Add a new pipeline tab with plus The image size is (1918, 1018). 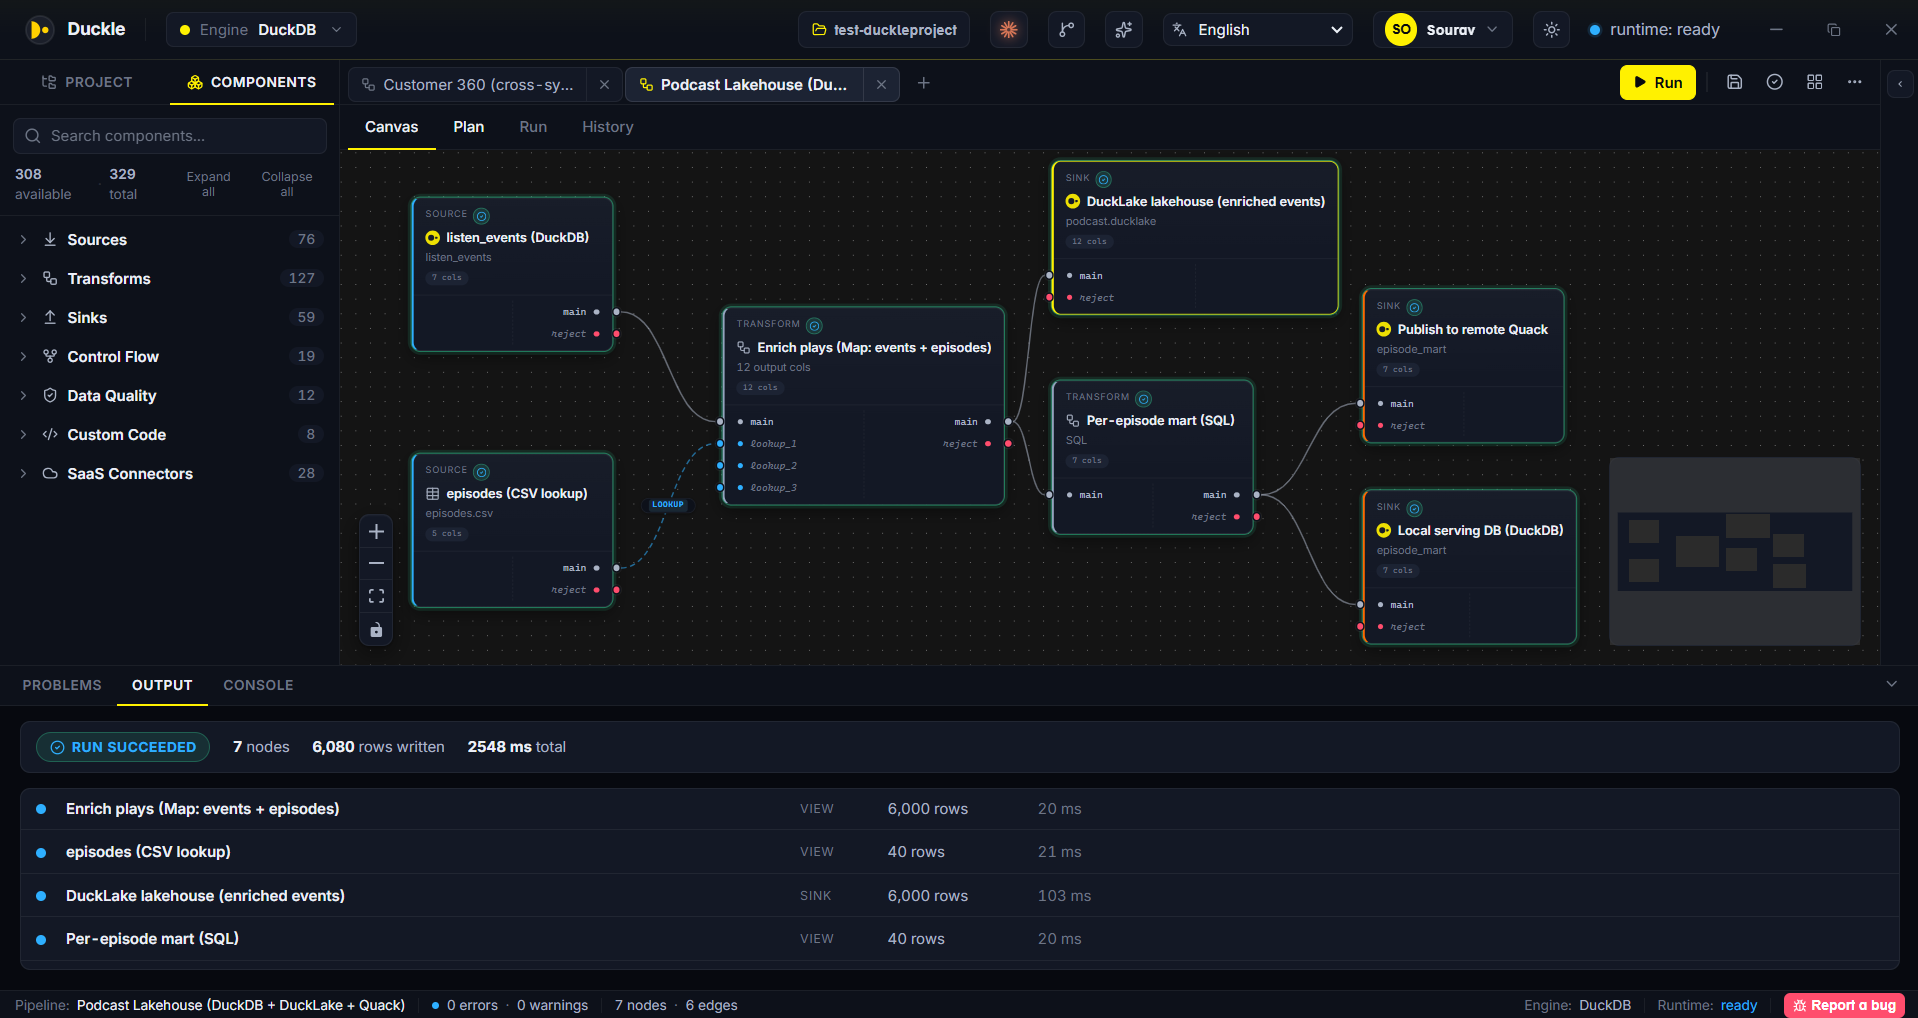tap(924, 83)
